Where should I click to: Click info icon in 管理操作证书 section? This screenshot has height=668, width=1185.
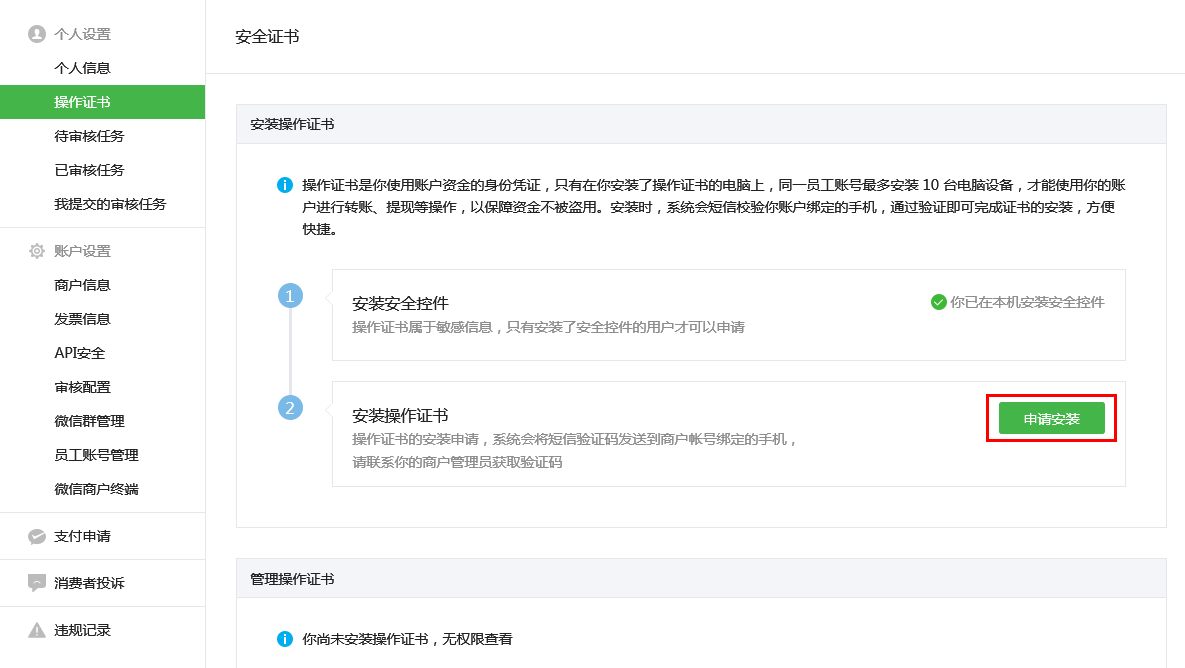click(285, 639)
